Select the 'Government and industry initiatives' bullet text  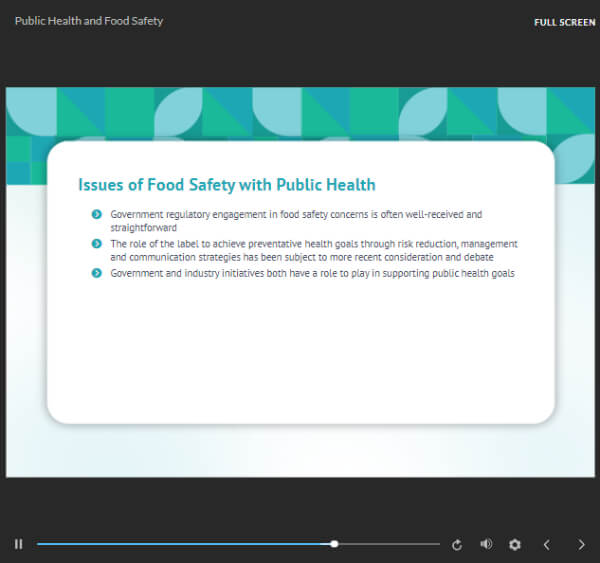click(x=312, y=273)
